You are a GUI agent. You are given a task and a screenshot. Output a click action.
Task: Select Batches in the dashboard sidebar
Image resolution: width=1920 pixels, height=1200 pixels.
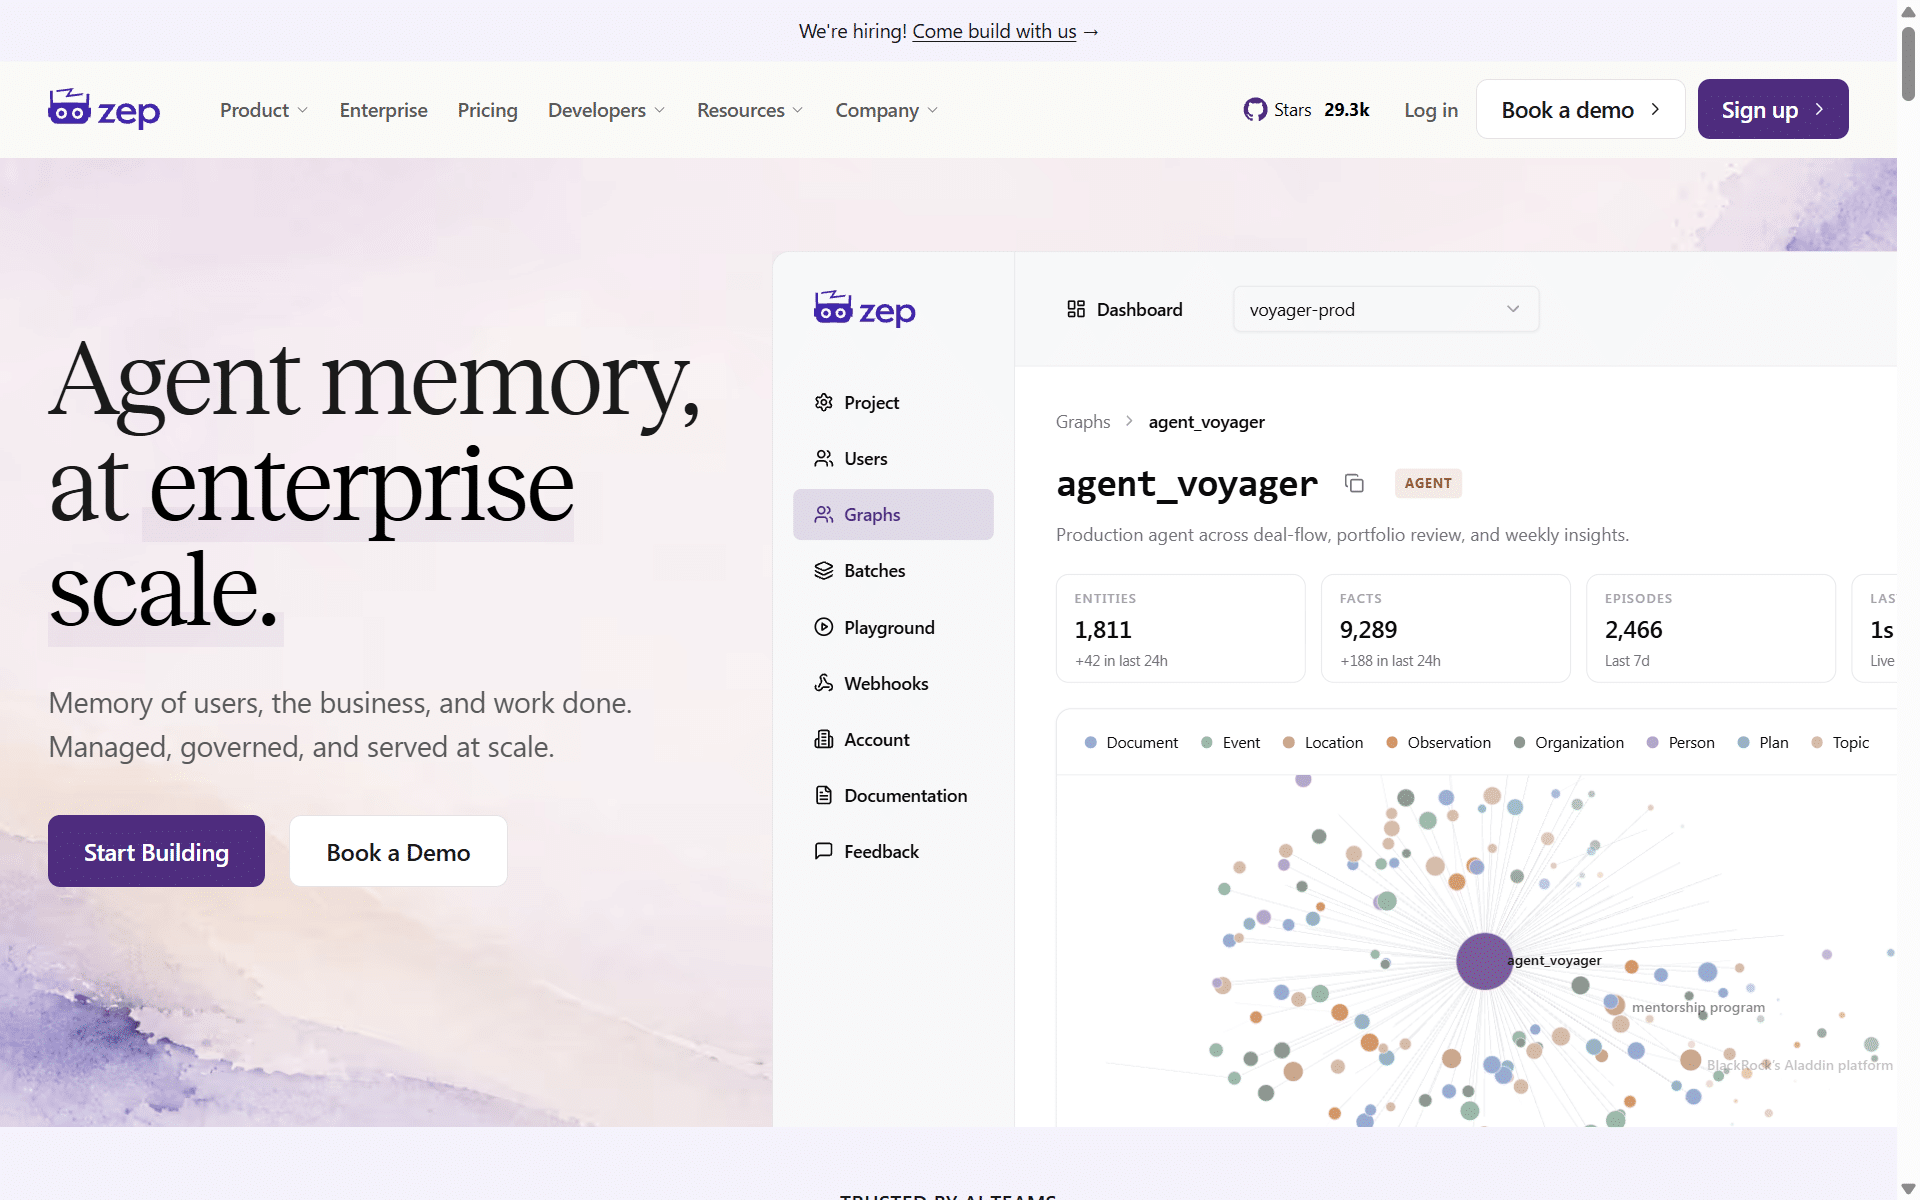tap(893, 570)
